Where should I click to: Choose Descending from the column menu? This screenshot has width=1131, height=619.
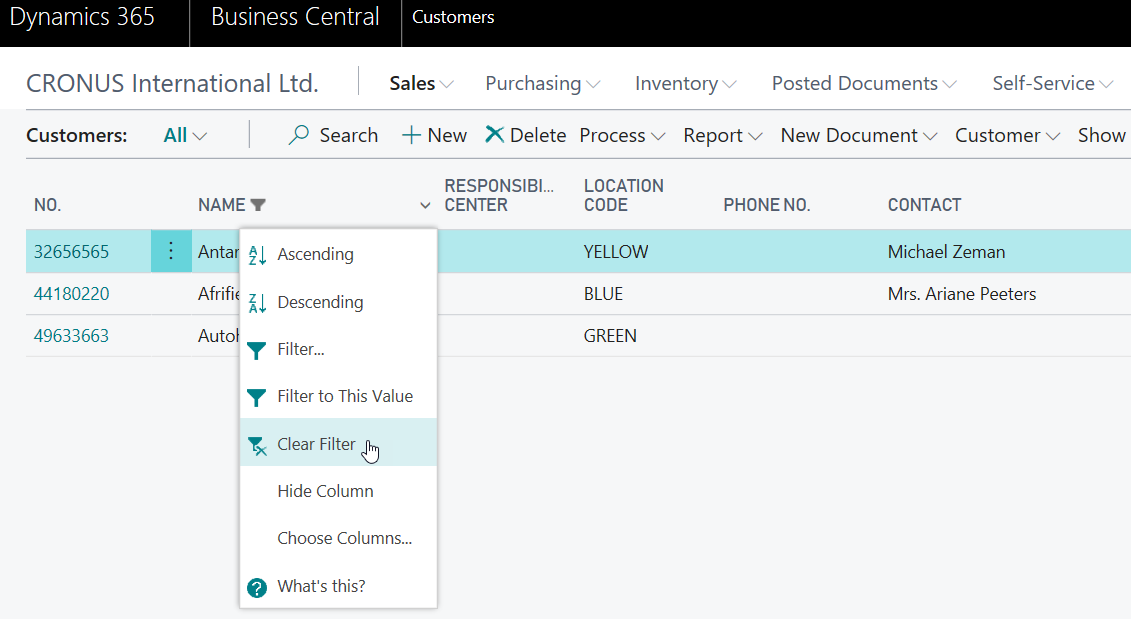pyautogui.click(x=338, y=302)
